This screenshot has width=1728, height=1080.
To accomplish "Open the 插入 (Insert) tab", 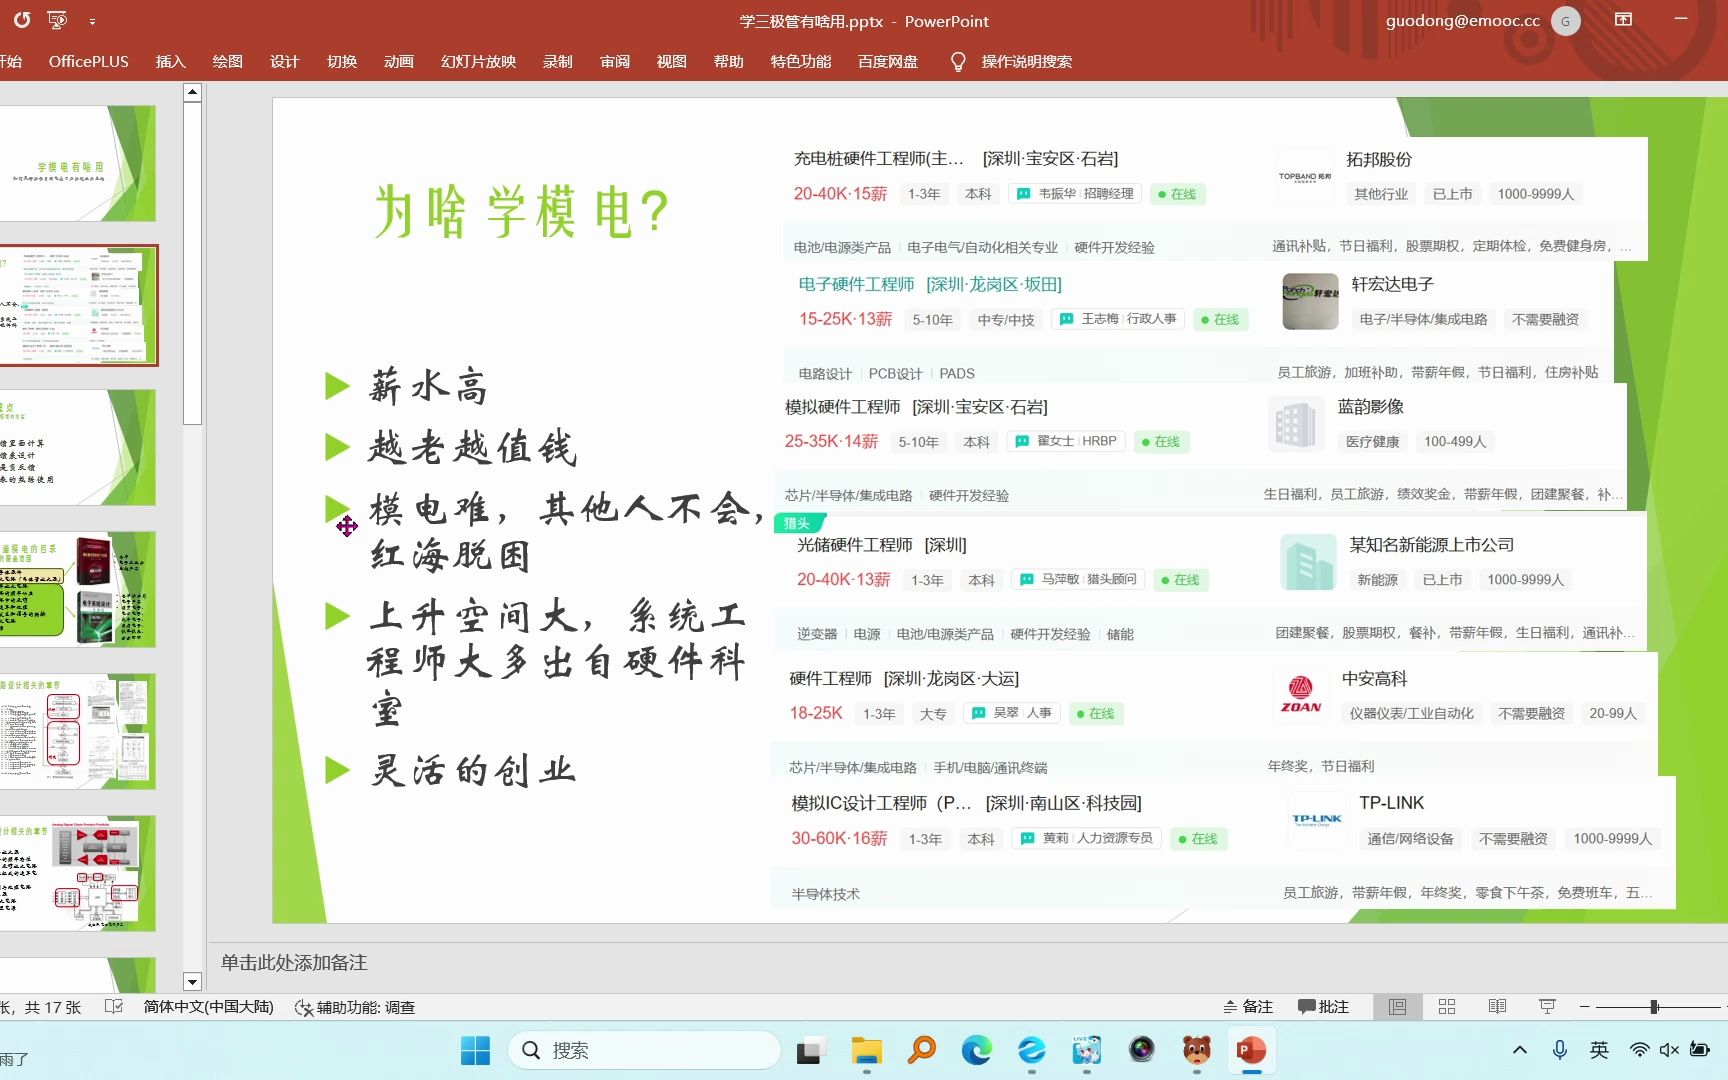I will click(x=171, y=62).
